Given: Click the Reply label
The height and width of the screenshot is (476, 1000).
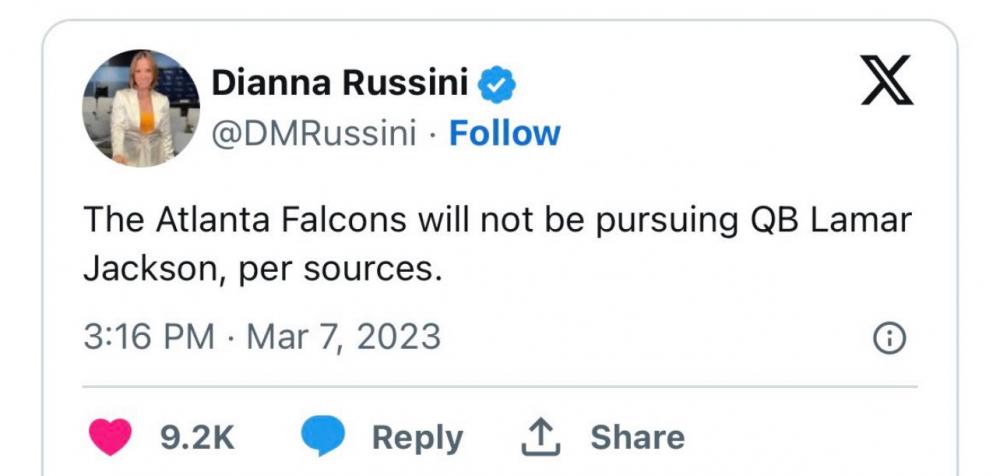Looking at the screenshot, I should (x=417, y=437).
